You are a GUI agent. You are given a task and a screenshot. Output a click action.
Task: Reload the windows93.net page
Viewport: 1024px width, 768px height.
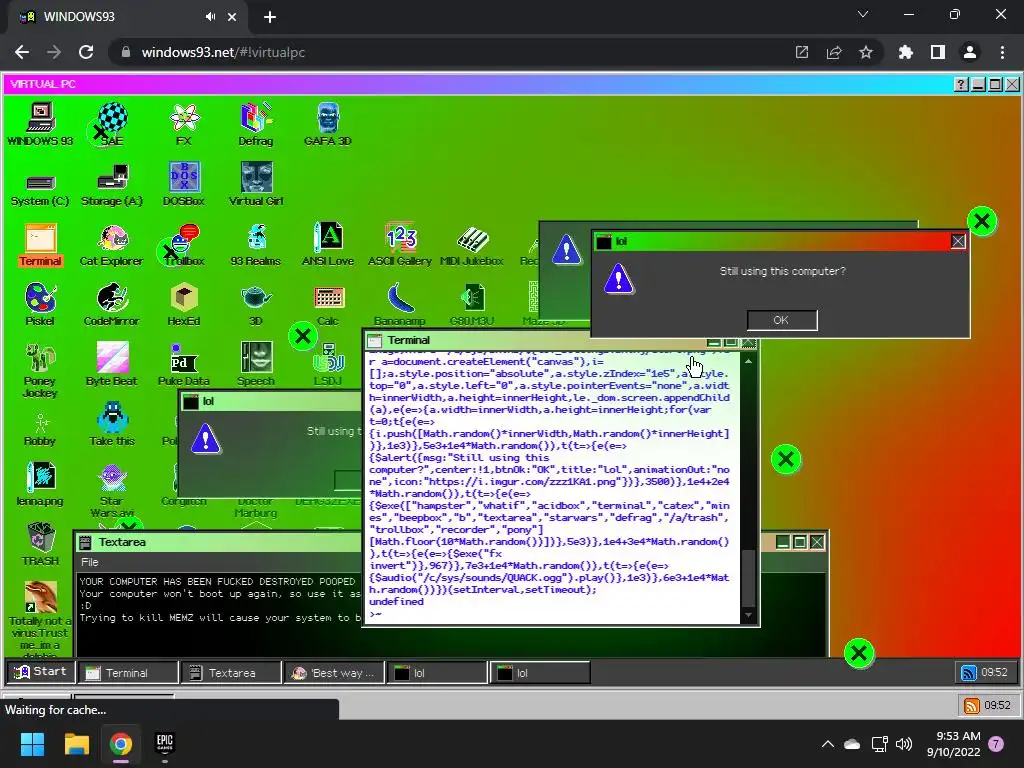click(x=86, y=52)
